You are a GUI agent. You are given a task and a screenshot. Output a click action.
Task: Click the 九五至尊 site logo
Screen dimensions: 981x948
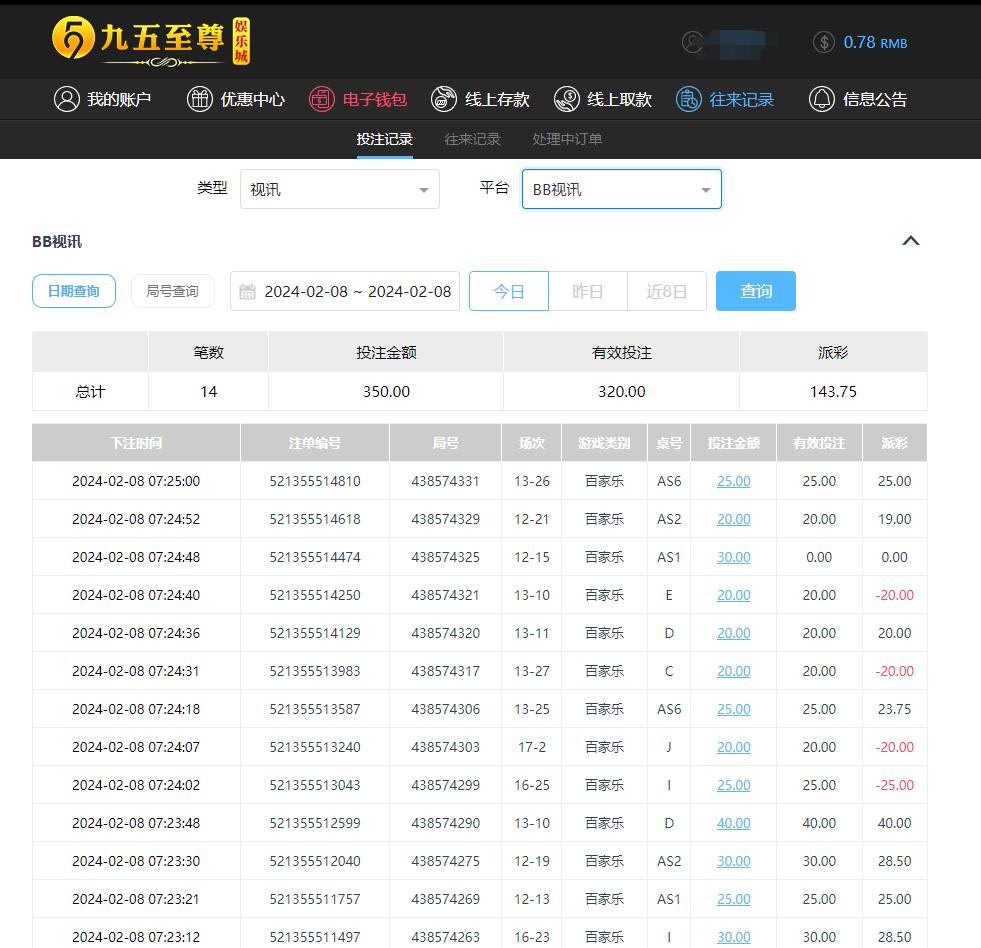pos(151,41)
